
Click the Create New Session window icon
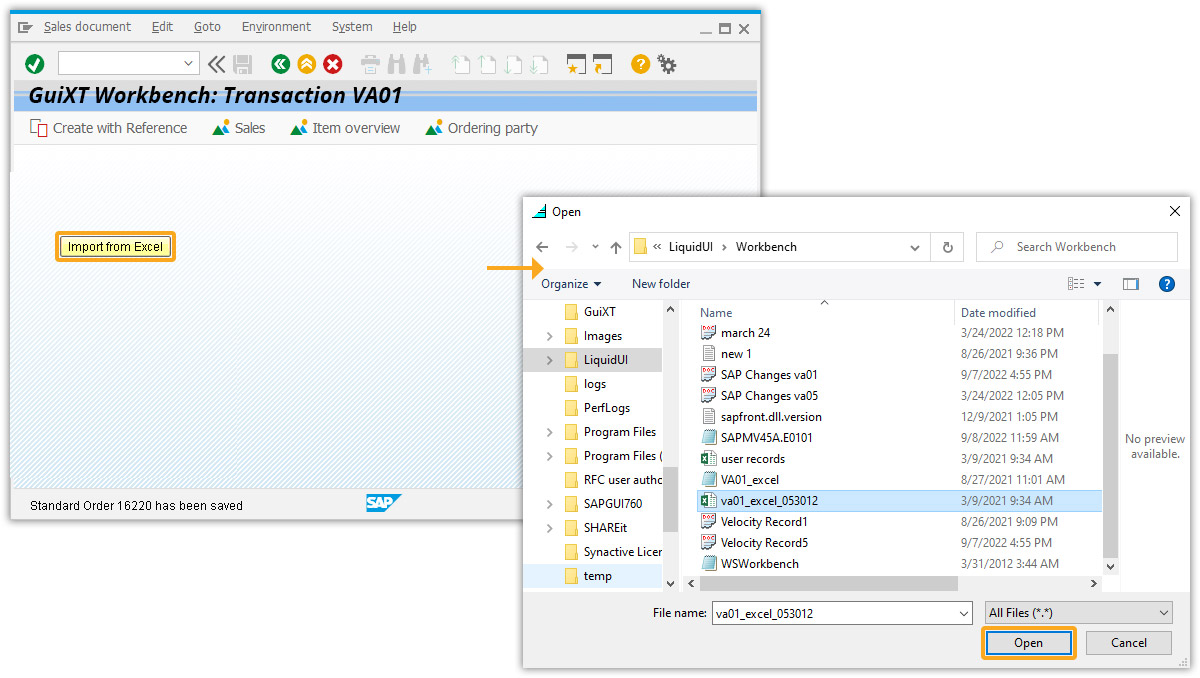pos(575,65)
